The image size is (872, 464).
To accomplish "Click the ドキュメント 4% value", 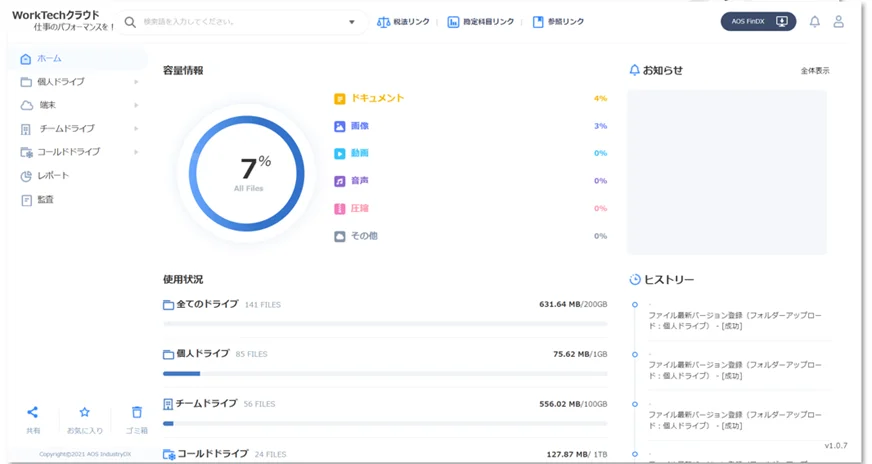I will pyautogui.click(x=600, y=98).
